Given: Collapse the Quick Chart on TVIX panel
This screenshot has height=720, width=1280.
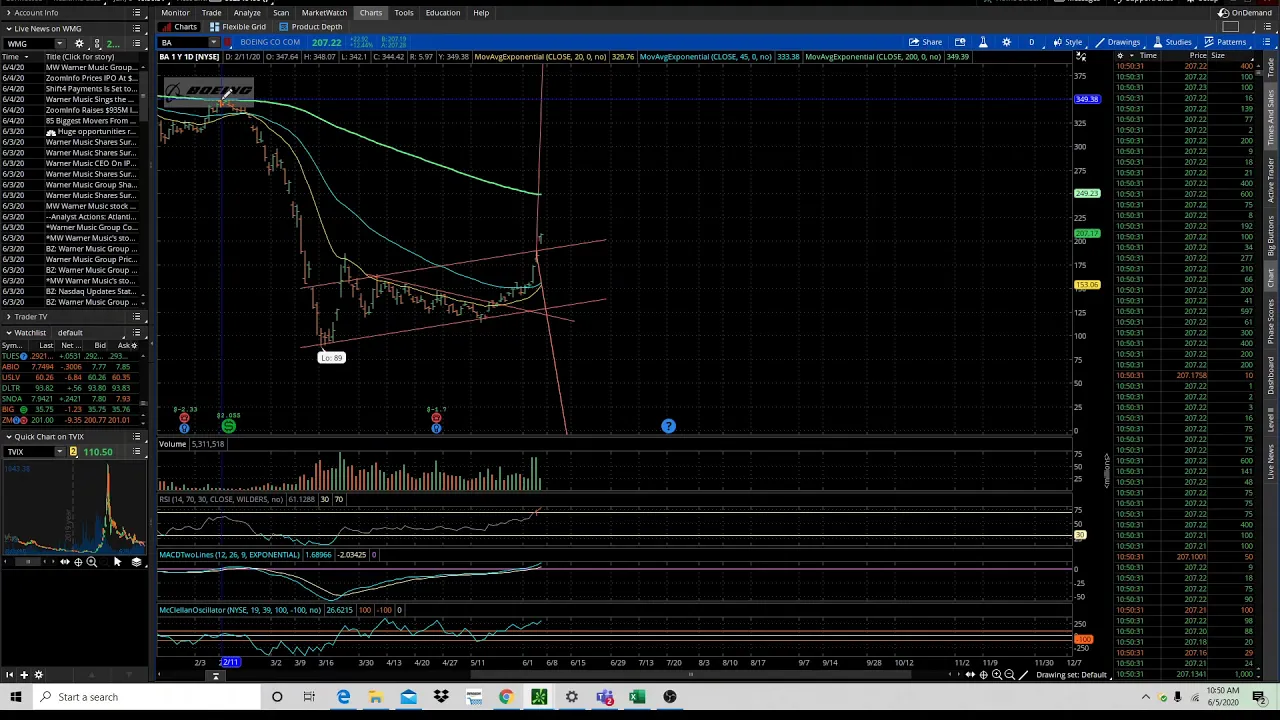Looking at the screenshot, I should tap(8, 437).
